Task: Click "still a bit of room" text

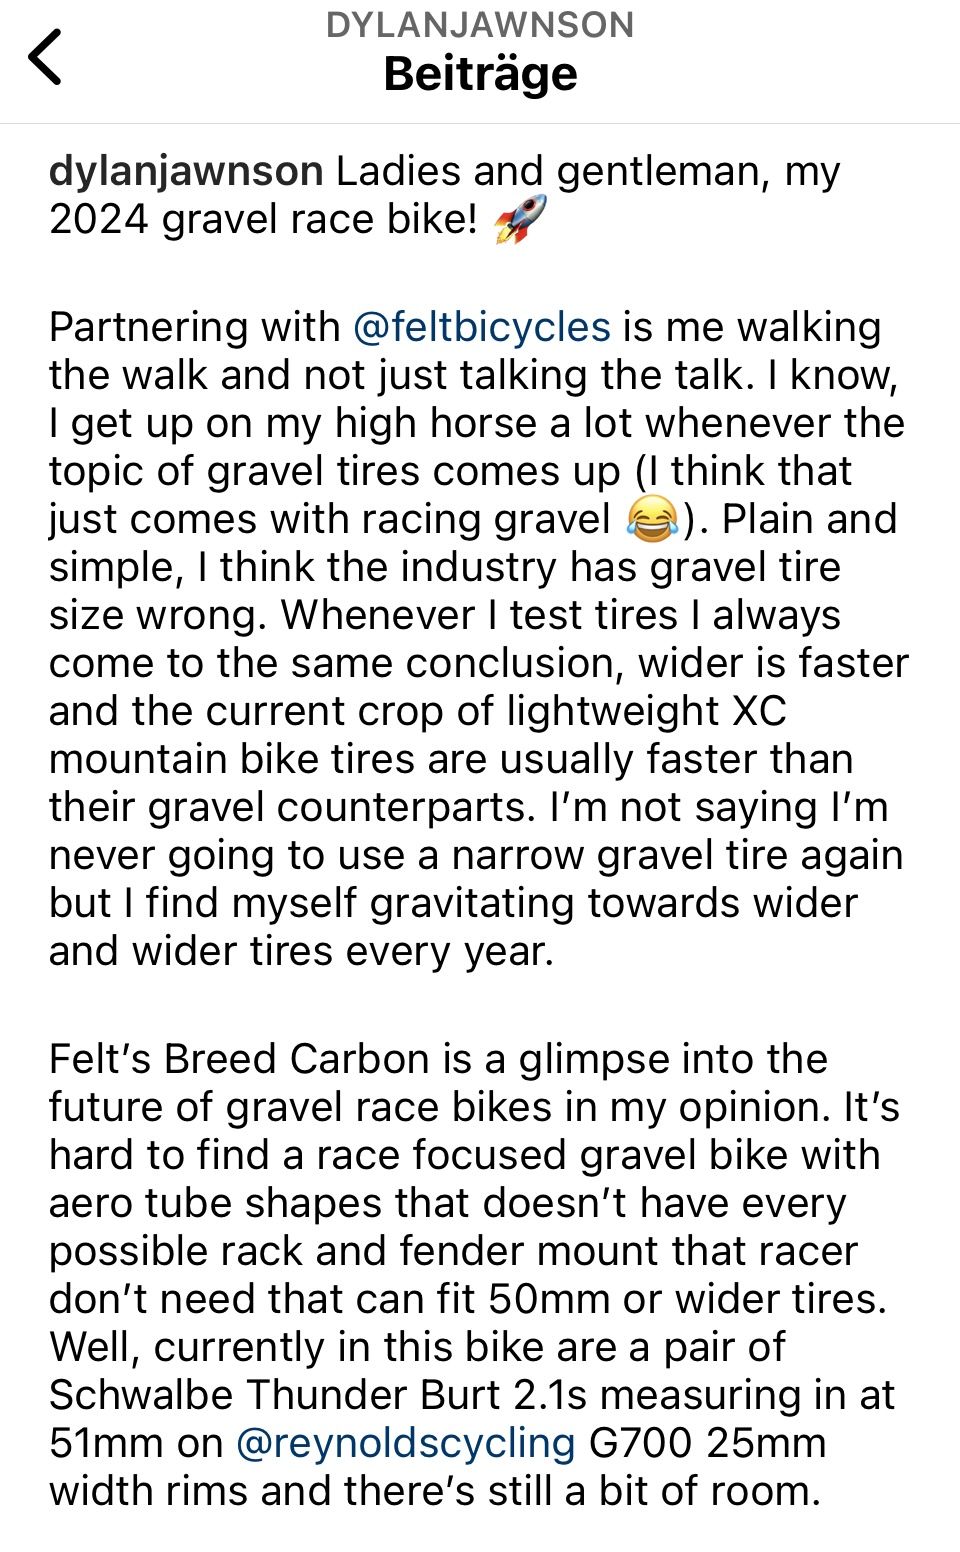Action: (x=654, y=1491)
